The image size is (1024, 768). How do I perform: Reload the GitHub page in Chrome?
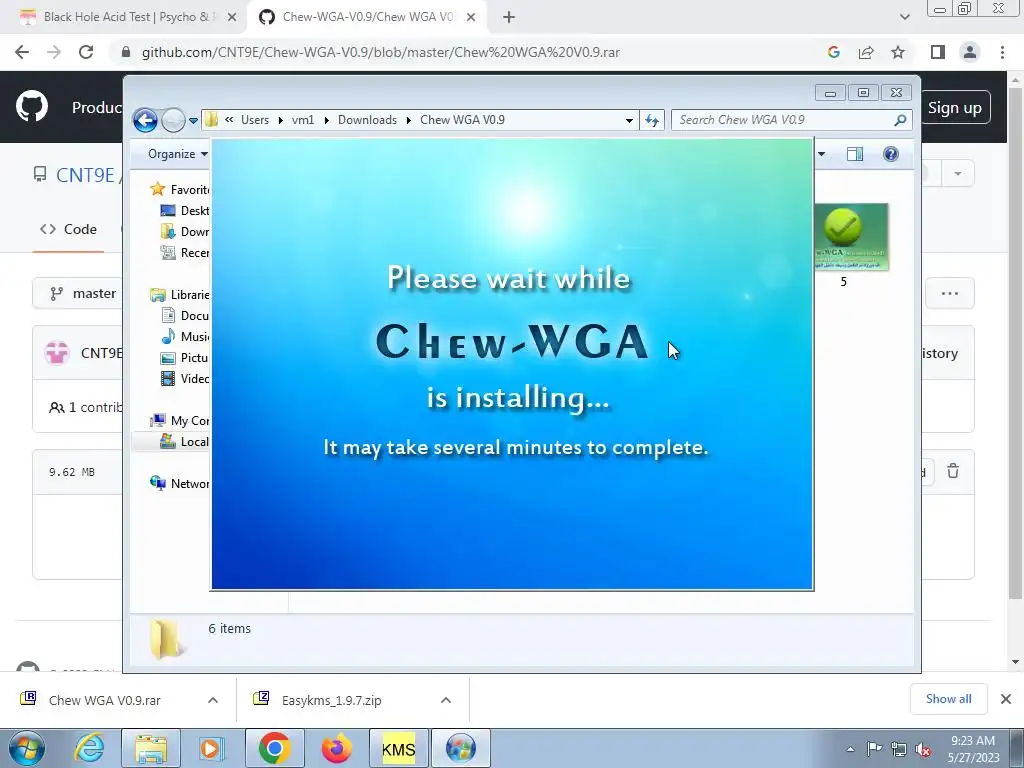click(x=86, y=52)
